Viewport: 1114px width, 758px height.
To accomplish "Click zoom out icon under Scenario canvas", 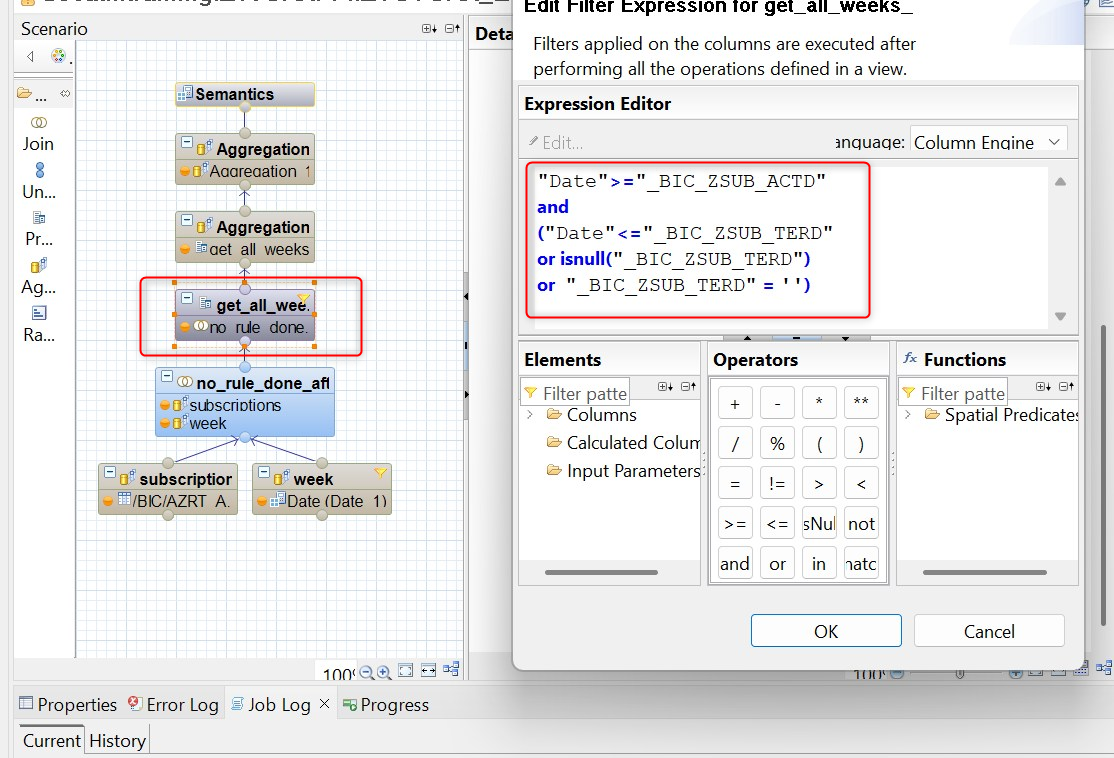I will (x=367, y=672).
